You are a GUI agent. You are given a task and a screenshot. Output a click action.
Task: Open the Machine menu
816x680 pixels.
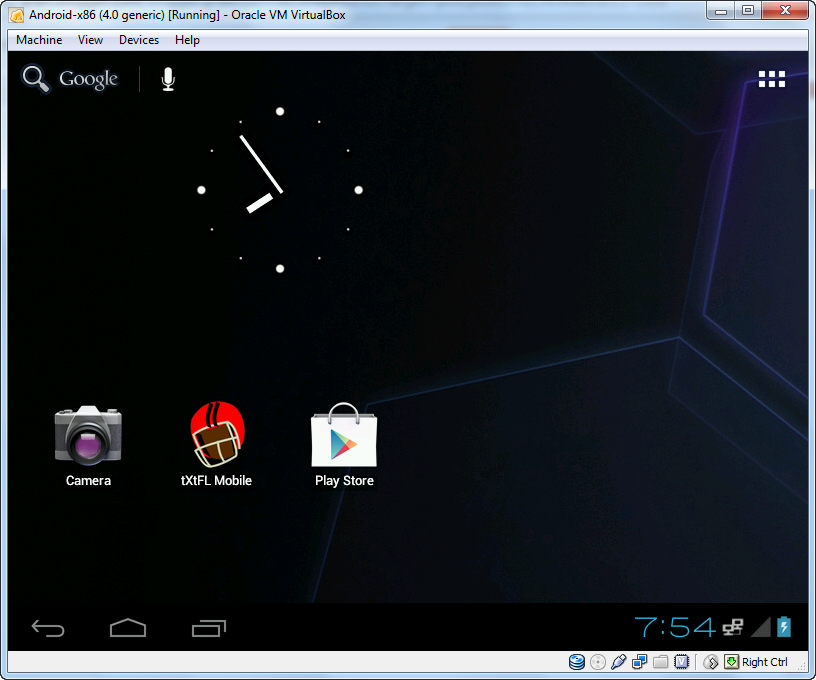point(38,40)
